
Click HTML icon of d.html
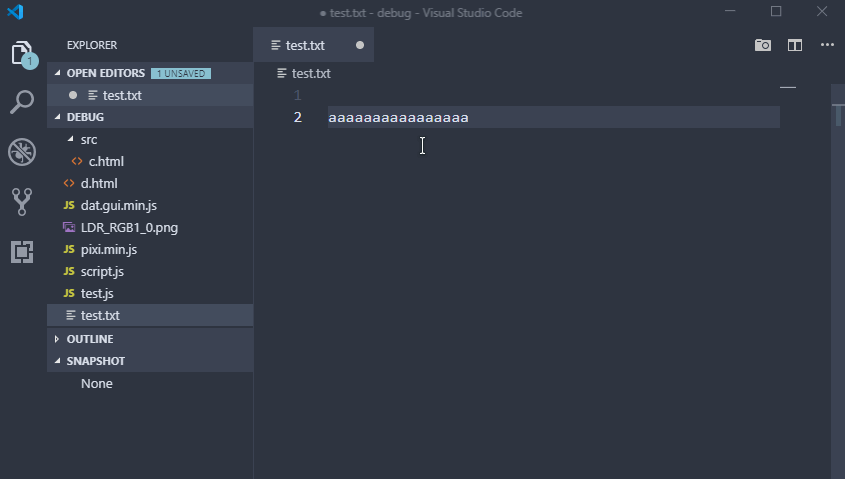69,183
